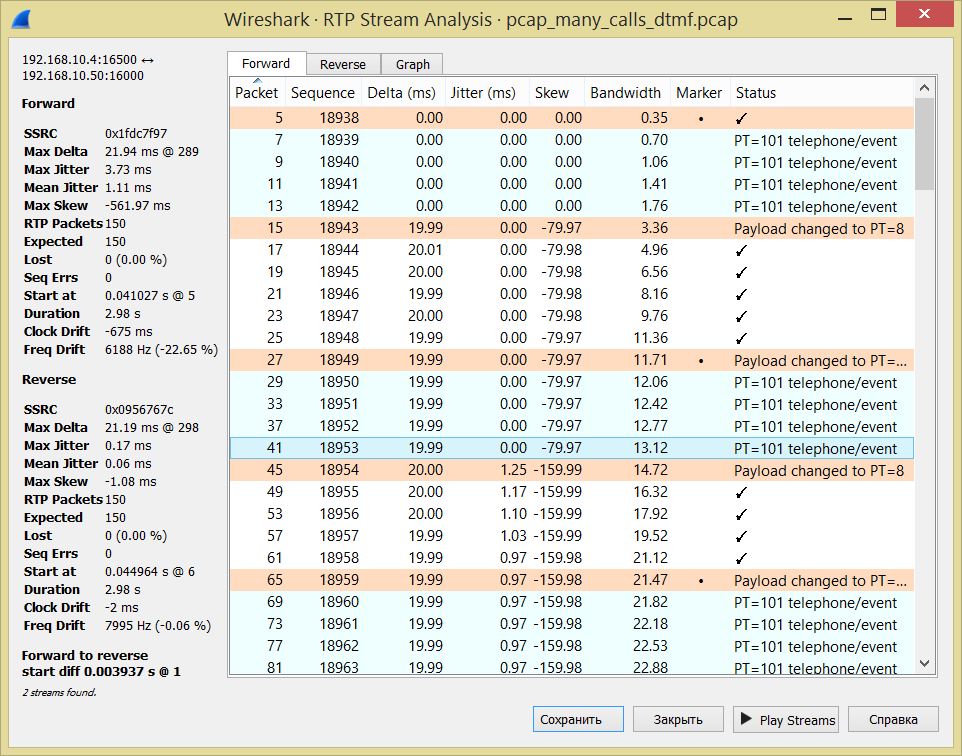Image resolution: width=962 pixels, height=756 pixels.
Task: Close the RTP Stream Analysis window
Action: (925, 14)
